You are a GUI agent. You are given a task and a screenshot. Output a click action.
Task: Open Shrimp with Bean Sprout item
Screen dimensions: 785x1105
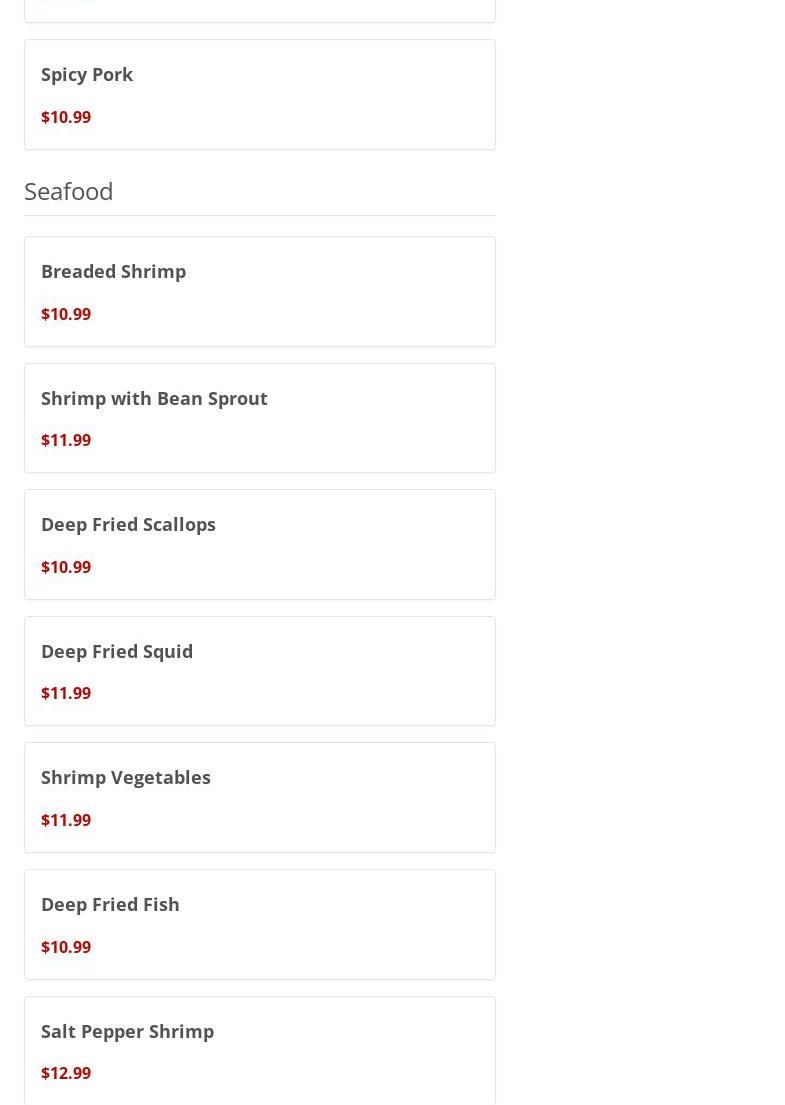coord(154,398)
